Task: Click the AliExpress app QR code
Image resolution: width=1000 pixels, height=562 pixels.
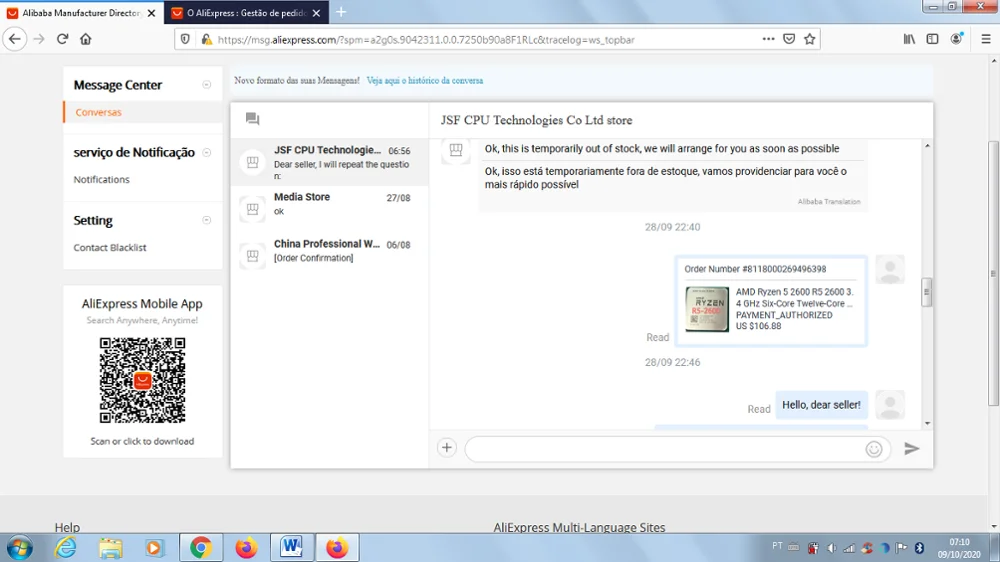Action: (142, 380)
